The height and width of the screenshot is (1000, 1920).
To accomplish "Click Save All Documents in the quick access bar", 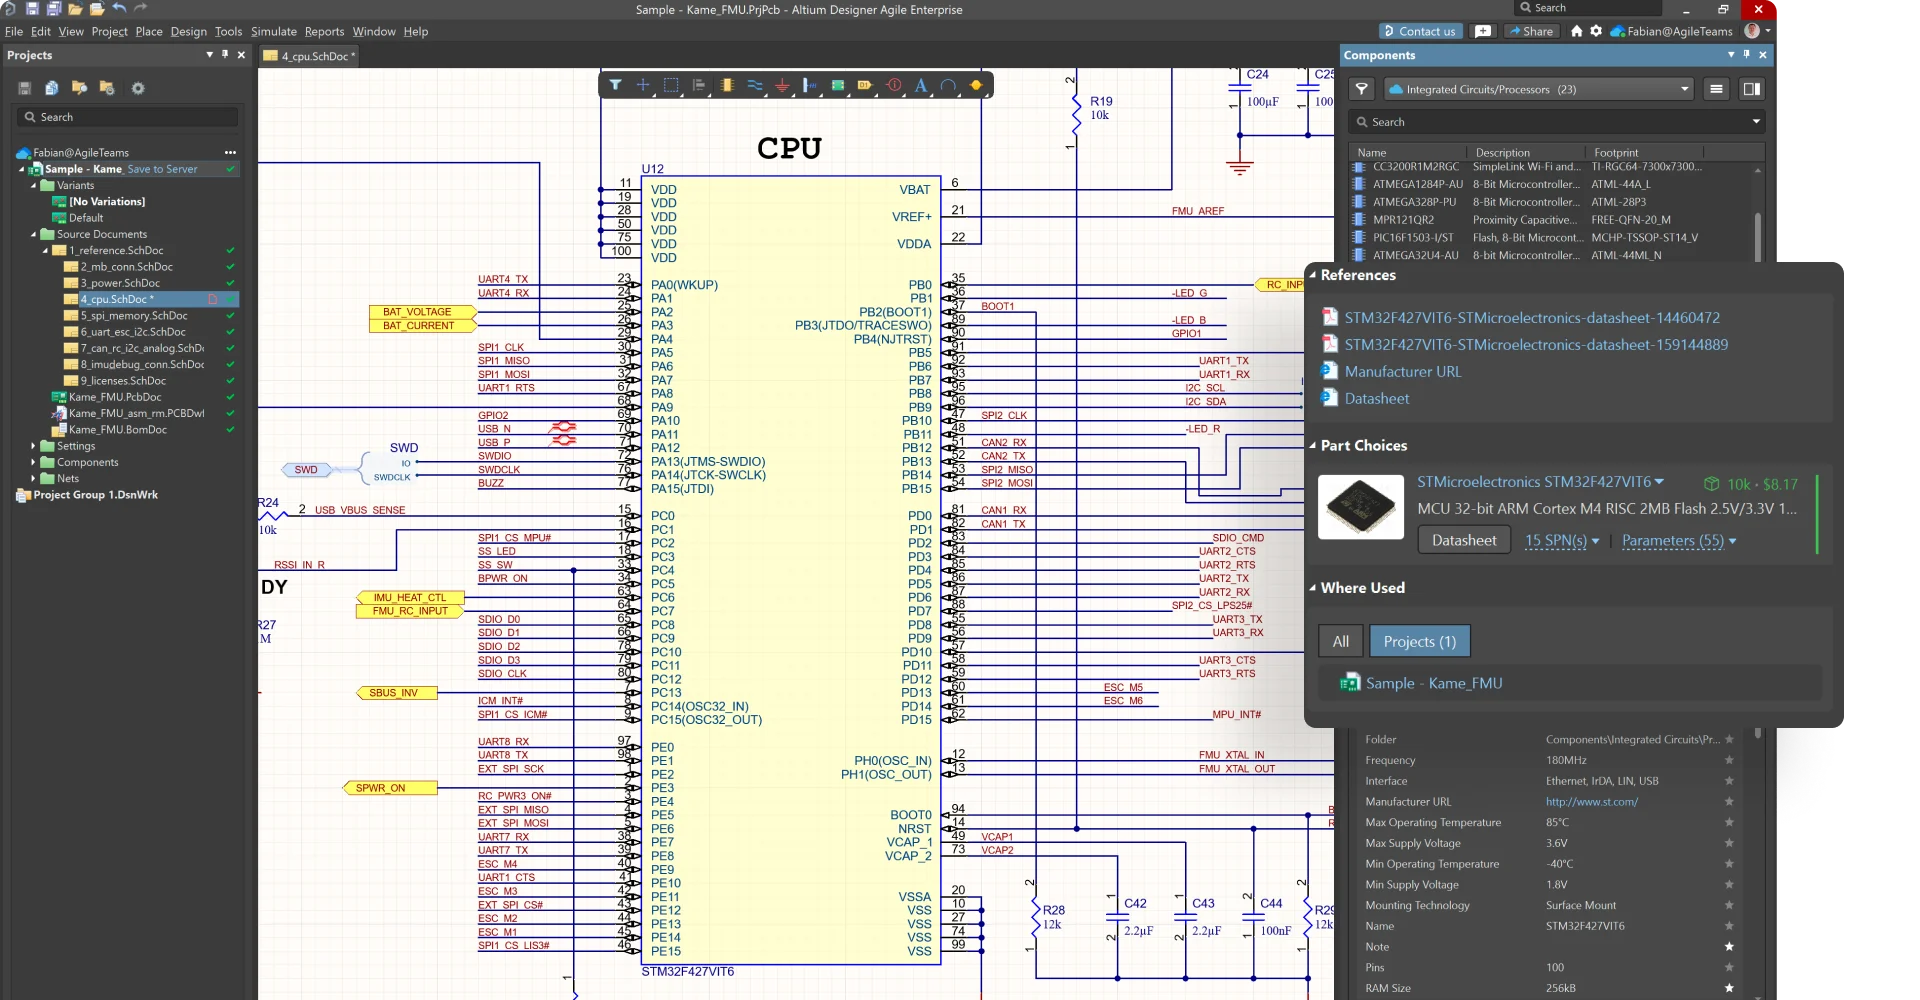I will click(54, 9).
